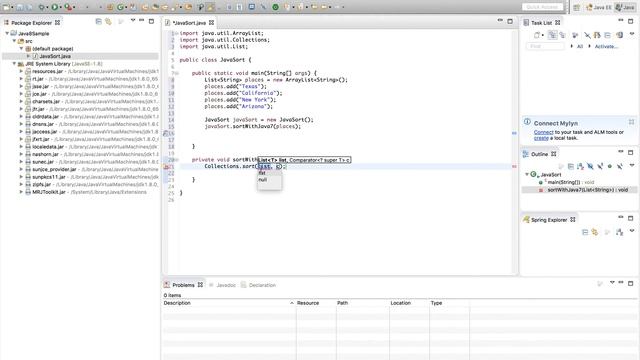This screenshot has height=360, width=640.
Task: Expand JavaSort.java in Package Explorer
Action: coord(29,56)
